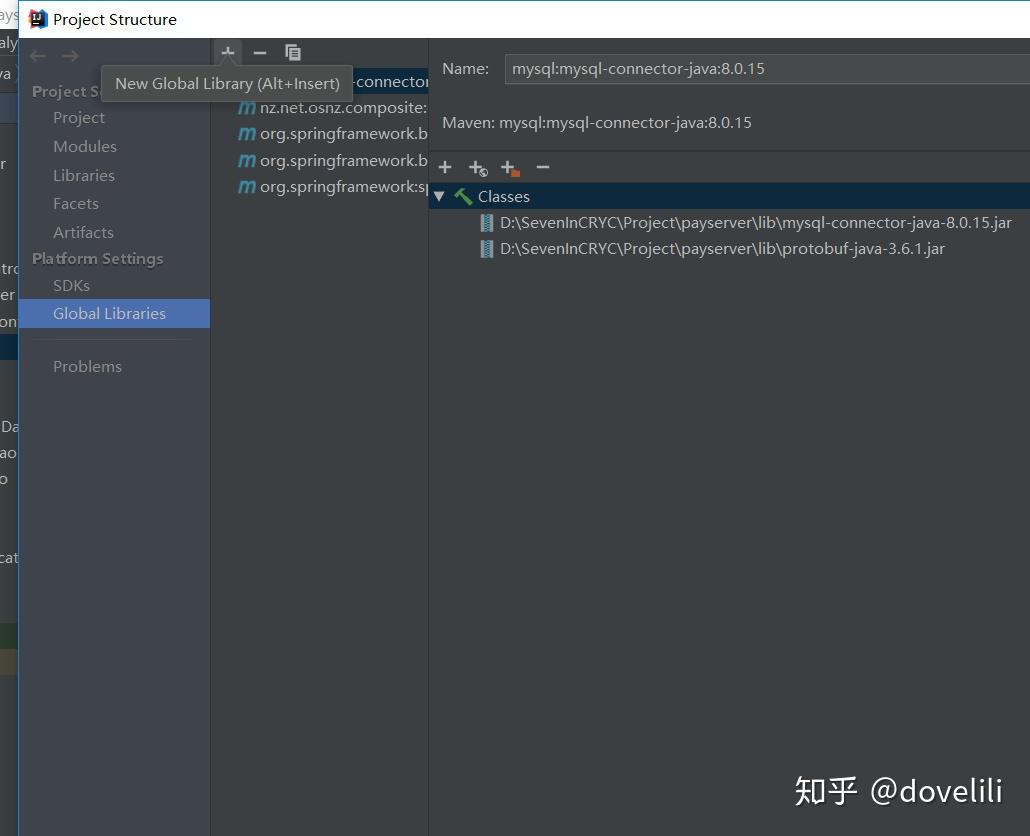Click the plus icon to add classes to library
The width and height of the screenshot is (1030, 836).
coord(445,167)
